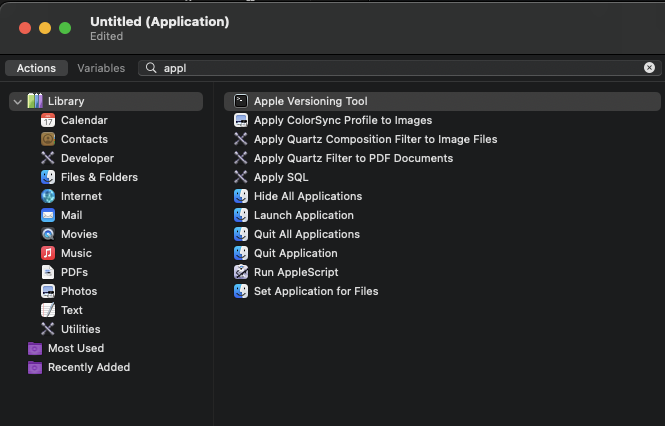Image resolution: width=665 pixels, height=426 pixels.
Task: Select the Mail envelope icon
Action: 48,215
